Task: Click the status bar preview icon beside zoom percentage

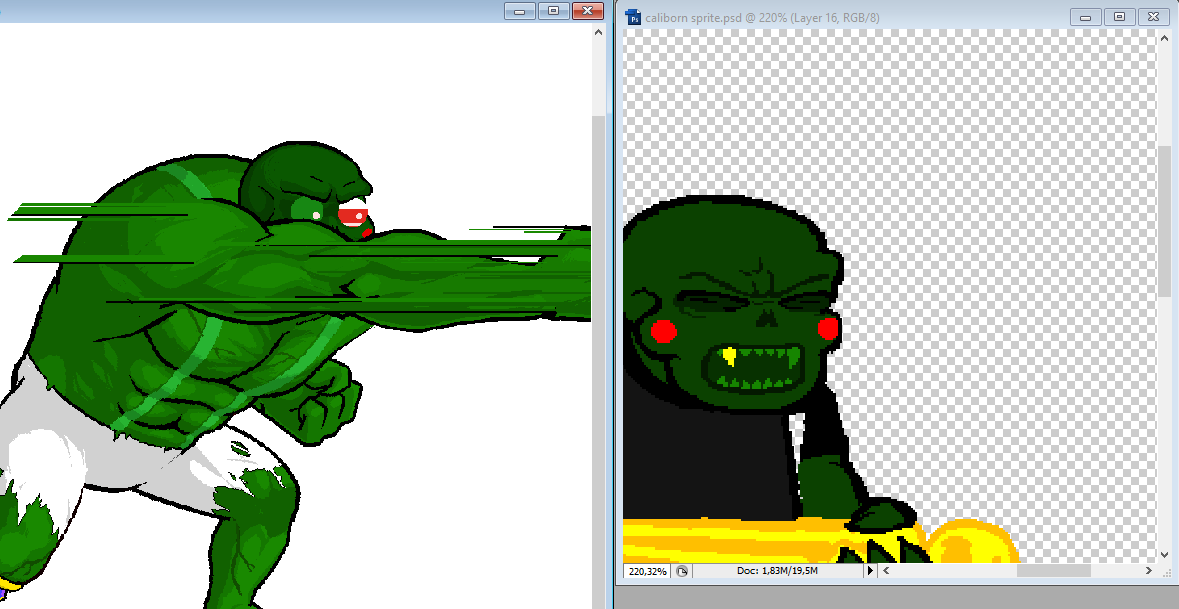Action: tap(682, 571)
